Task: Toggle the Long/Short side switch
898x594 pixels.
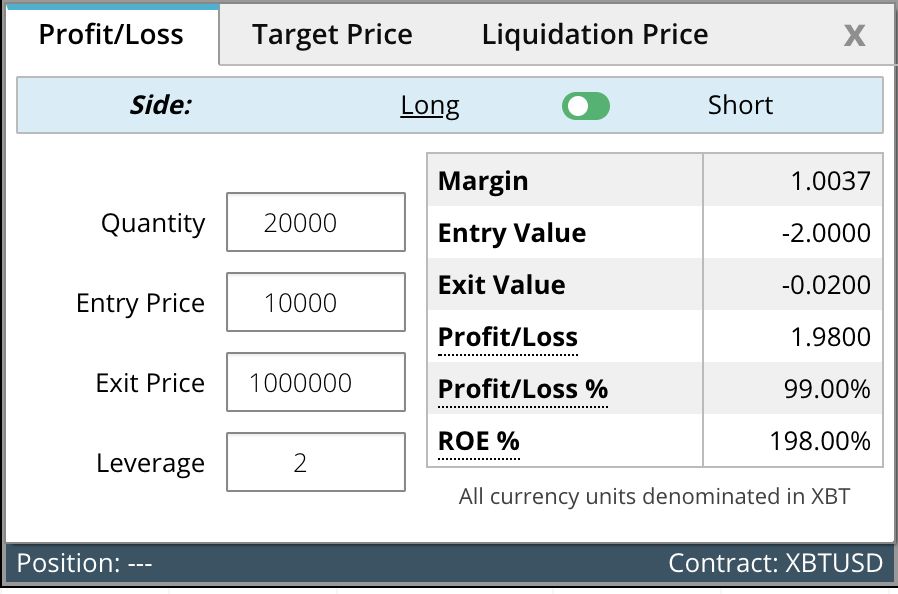Action: 585,106
